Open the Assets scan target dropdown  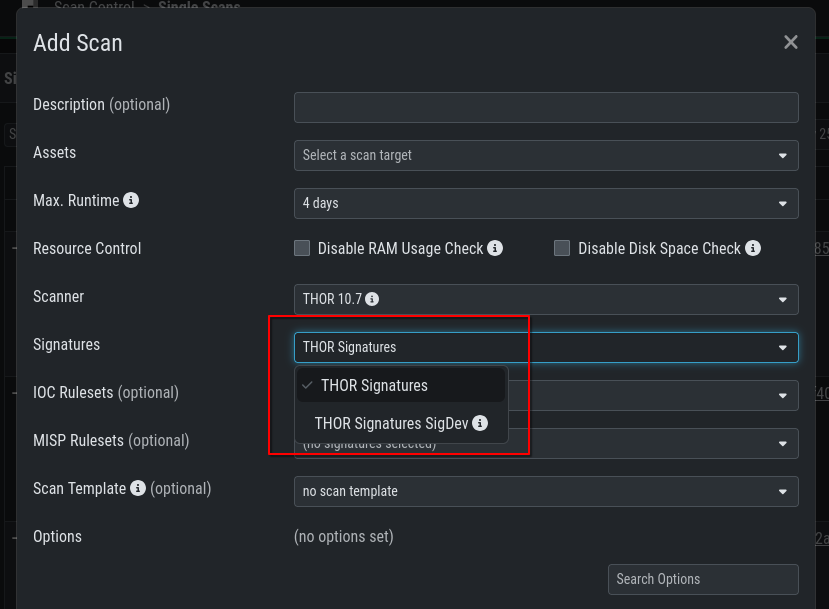[x=546, y=155]
